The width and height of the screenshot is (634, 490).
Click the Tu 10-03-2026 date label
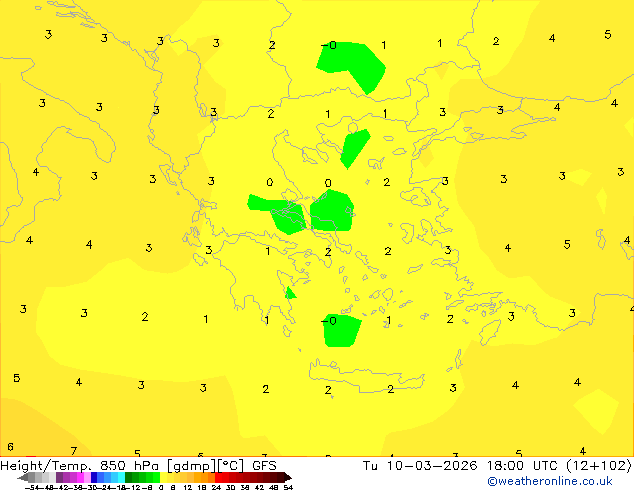[420, 466]
